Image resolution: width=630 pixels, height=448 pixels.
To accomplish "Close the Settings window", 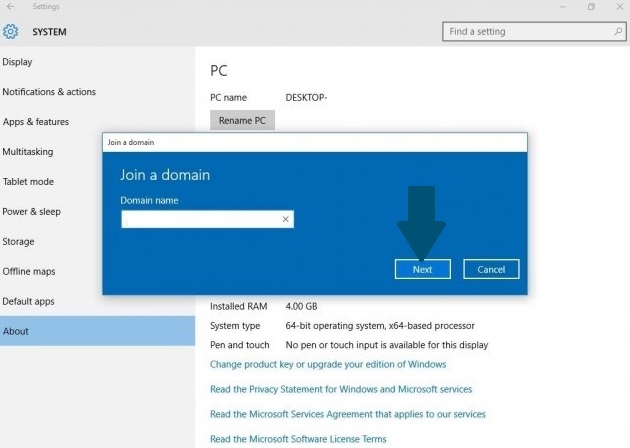I will click(x=620, y=6).
